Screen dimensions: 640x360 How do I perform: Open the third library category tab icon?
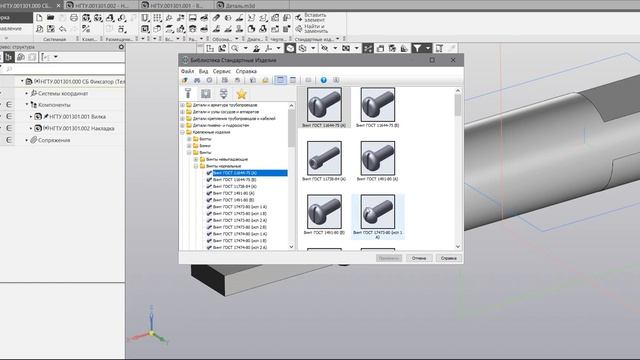pos(224,94)
